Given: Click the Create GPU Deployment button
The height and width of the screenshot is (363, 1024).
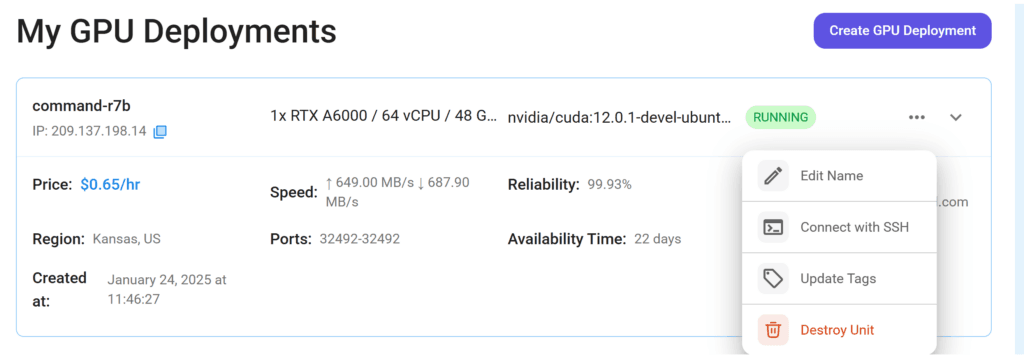Looking at the screenshot, I should 903,31.
